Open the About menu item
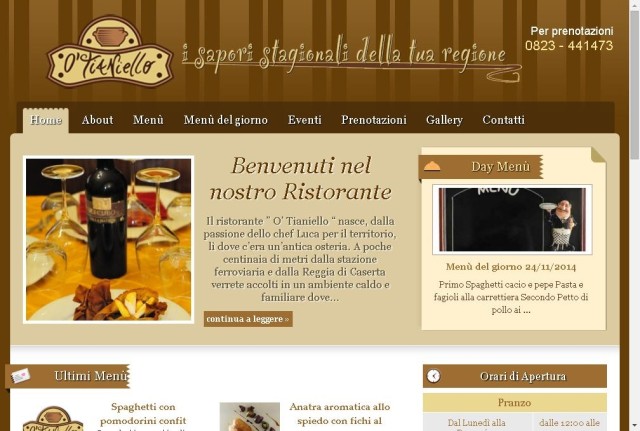The height and width of the screenshot is (431, 640). [97, 120]
